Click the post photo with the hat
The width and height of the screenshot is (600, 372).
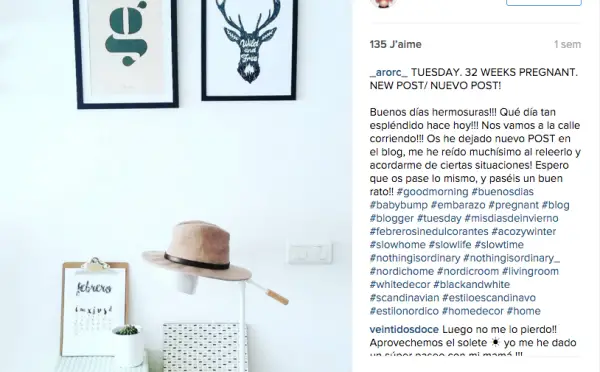click(176, 186)
